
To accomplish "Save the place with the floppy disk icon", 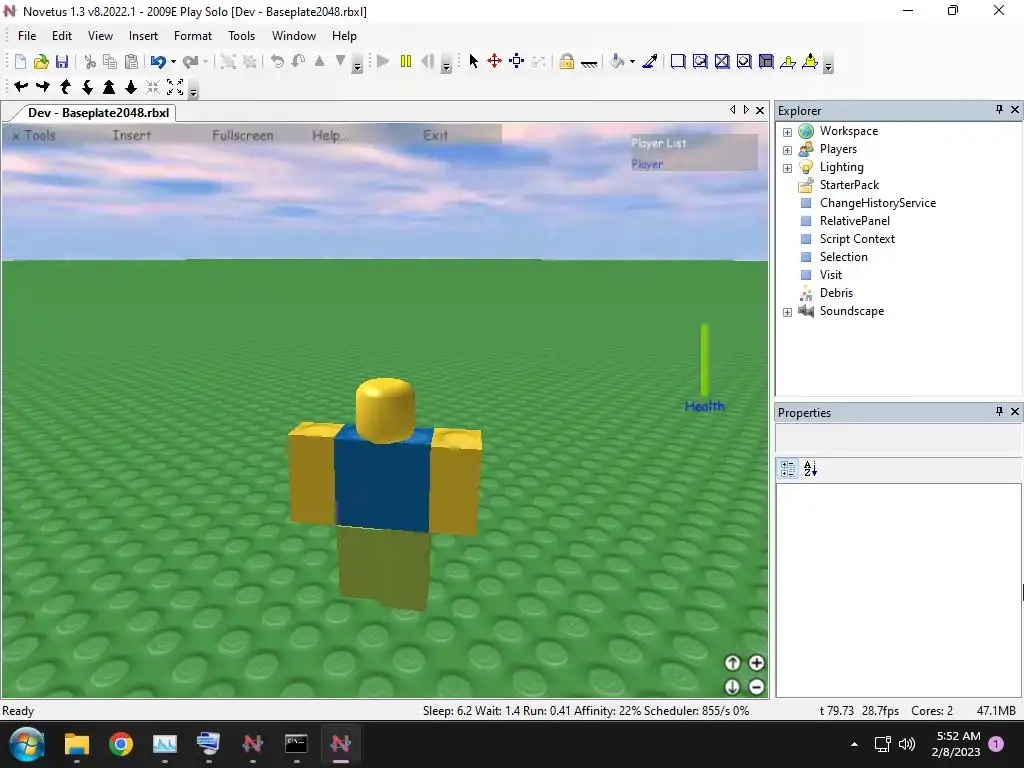I will click(x=62, y=61).
